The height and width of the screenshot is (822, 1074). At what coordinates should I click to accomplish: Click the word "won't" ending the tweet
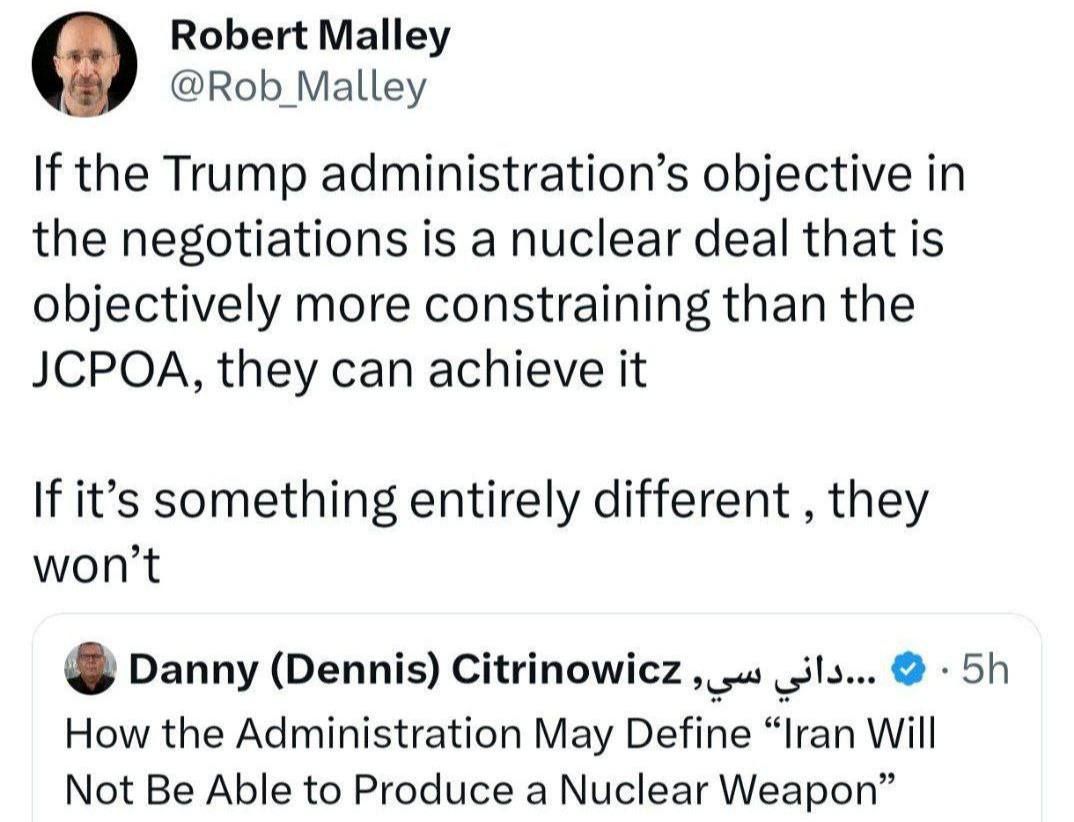(x=97, y=566)
